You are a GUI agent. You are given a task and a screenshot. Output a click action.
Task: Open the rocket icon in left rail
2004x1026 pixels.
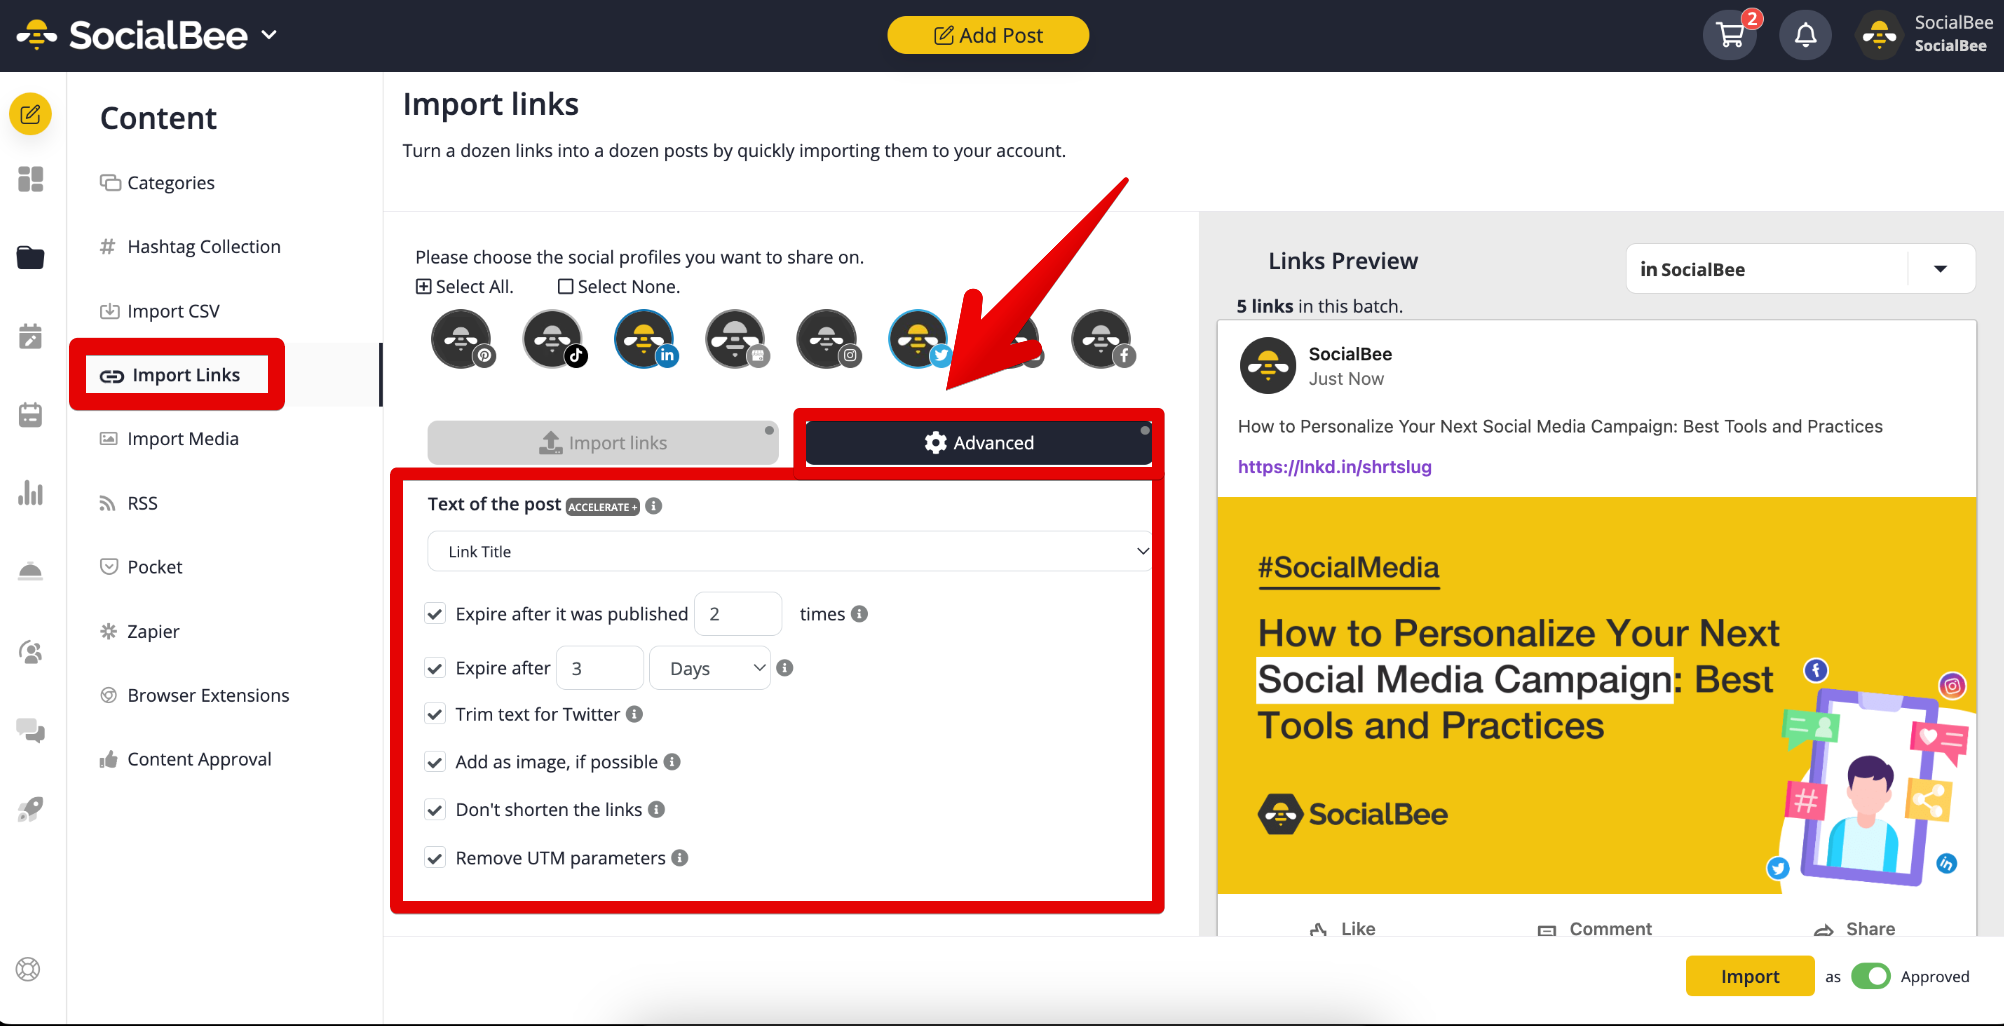coord(31,809)
